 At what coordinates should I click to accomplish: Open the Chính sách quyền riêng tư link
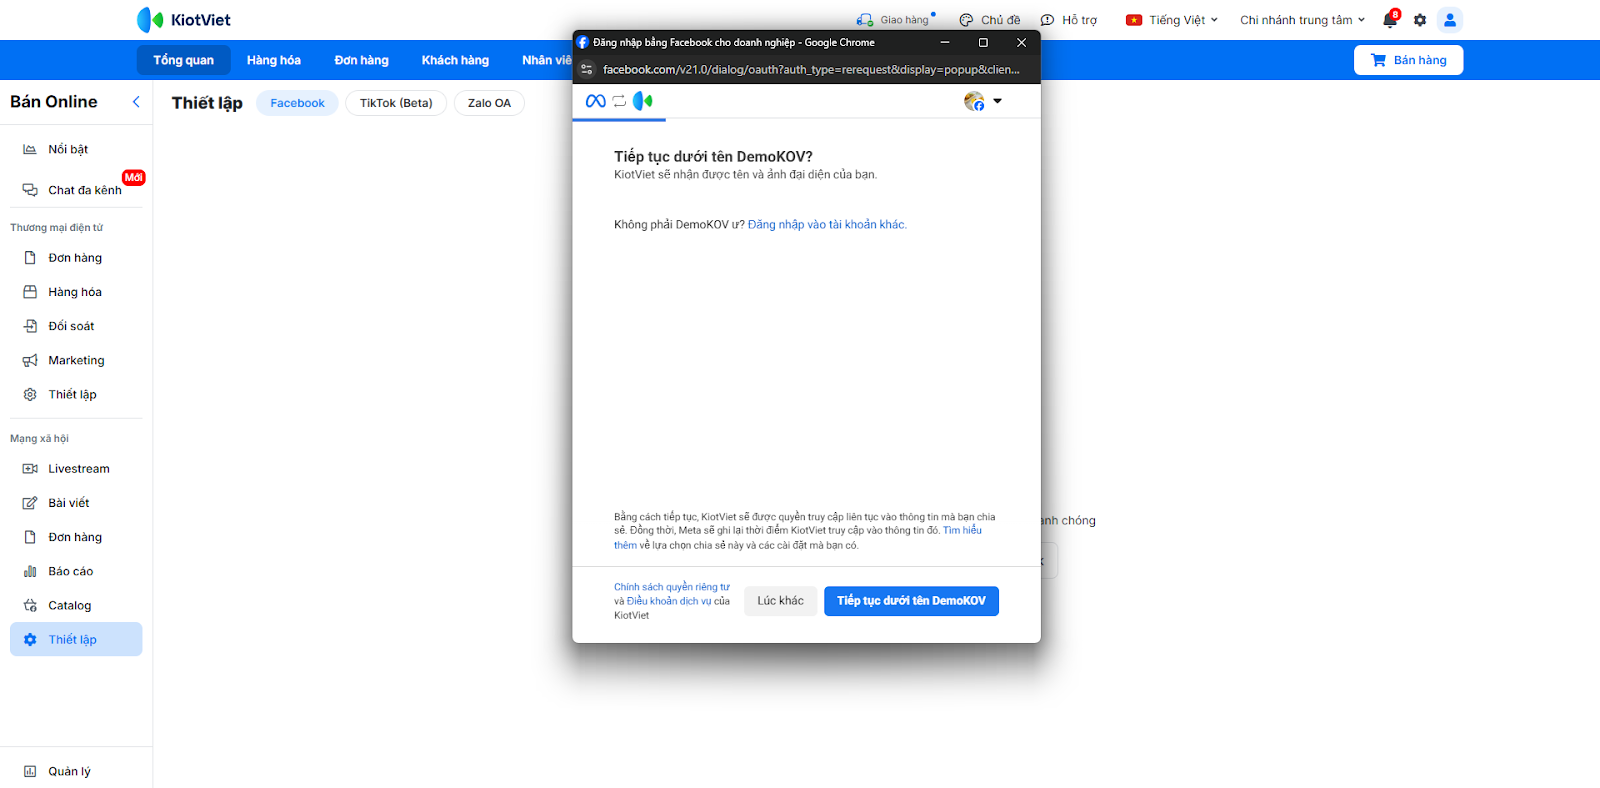tap(672, 587)
